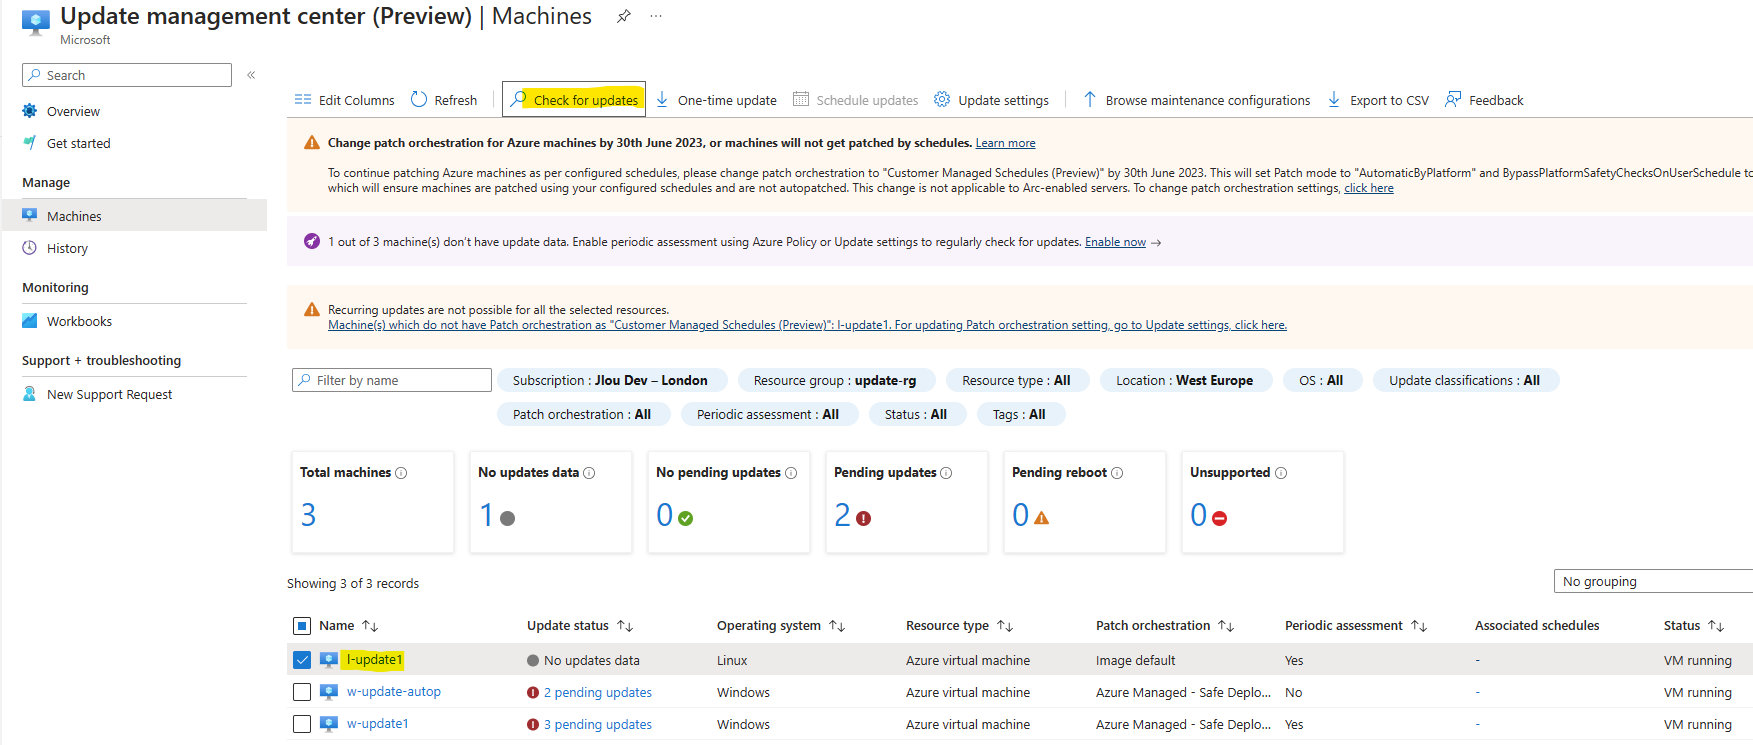Sort by Status column arrows
Screen dimensions: 1753x745
pos(1716,626)
